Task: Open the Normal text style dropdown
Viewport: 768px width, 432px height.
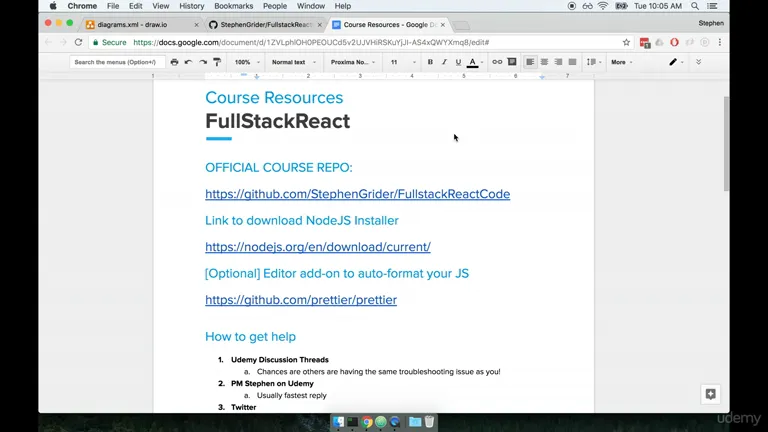Action: (294, 62)
